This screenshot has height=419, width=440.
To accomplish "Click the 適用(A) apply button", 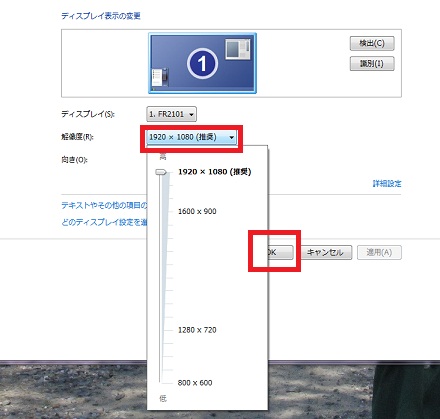I will [x=379, y=252].
